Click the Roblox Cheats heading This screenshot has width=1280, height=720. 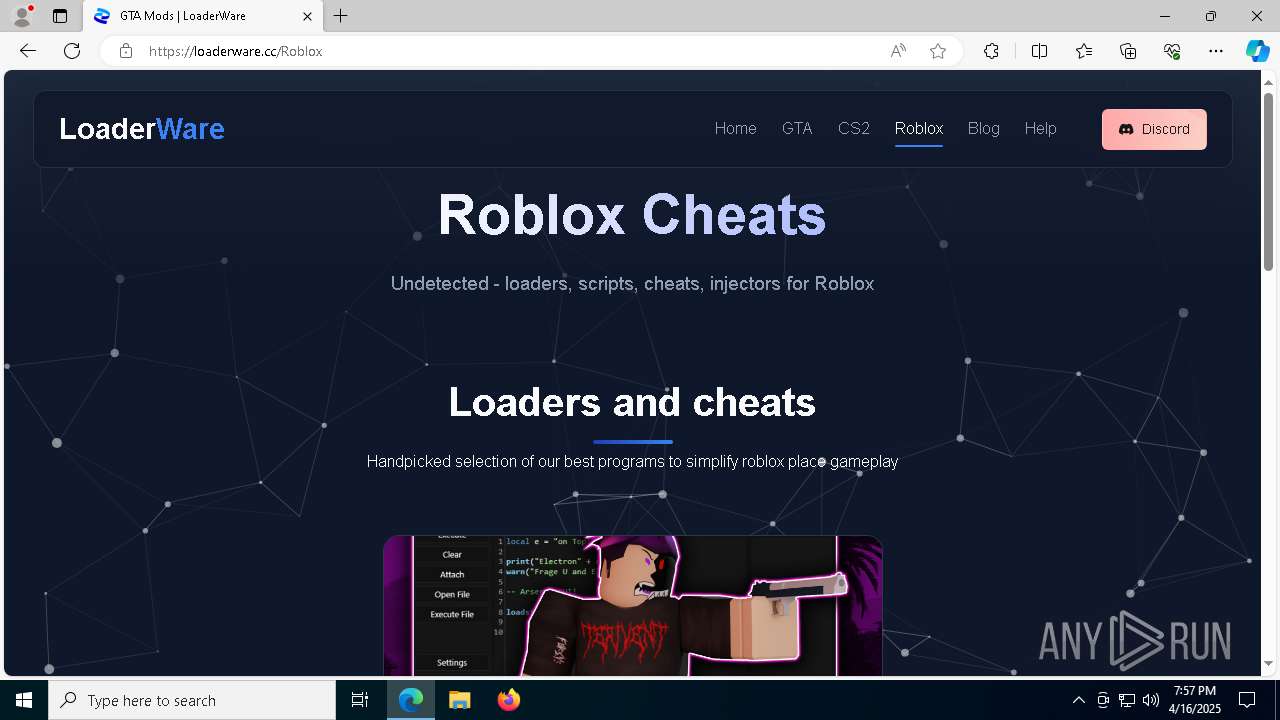point(632,214)
